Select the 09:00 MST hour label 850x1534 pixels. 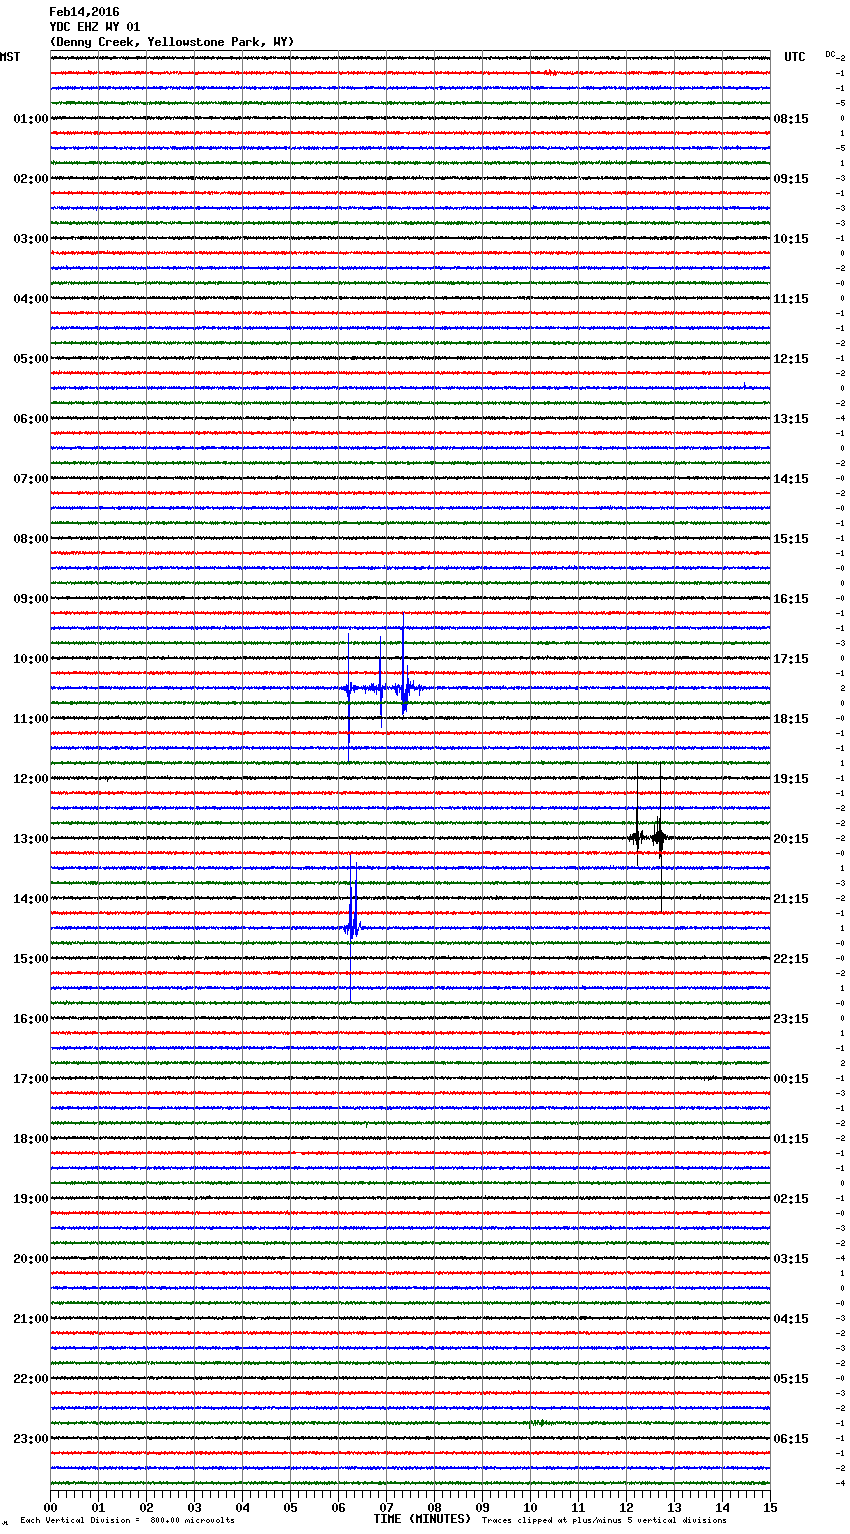[30, 599]
